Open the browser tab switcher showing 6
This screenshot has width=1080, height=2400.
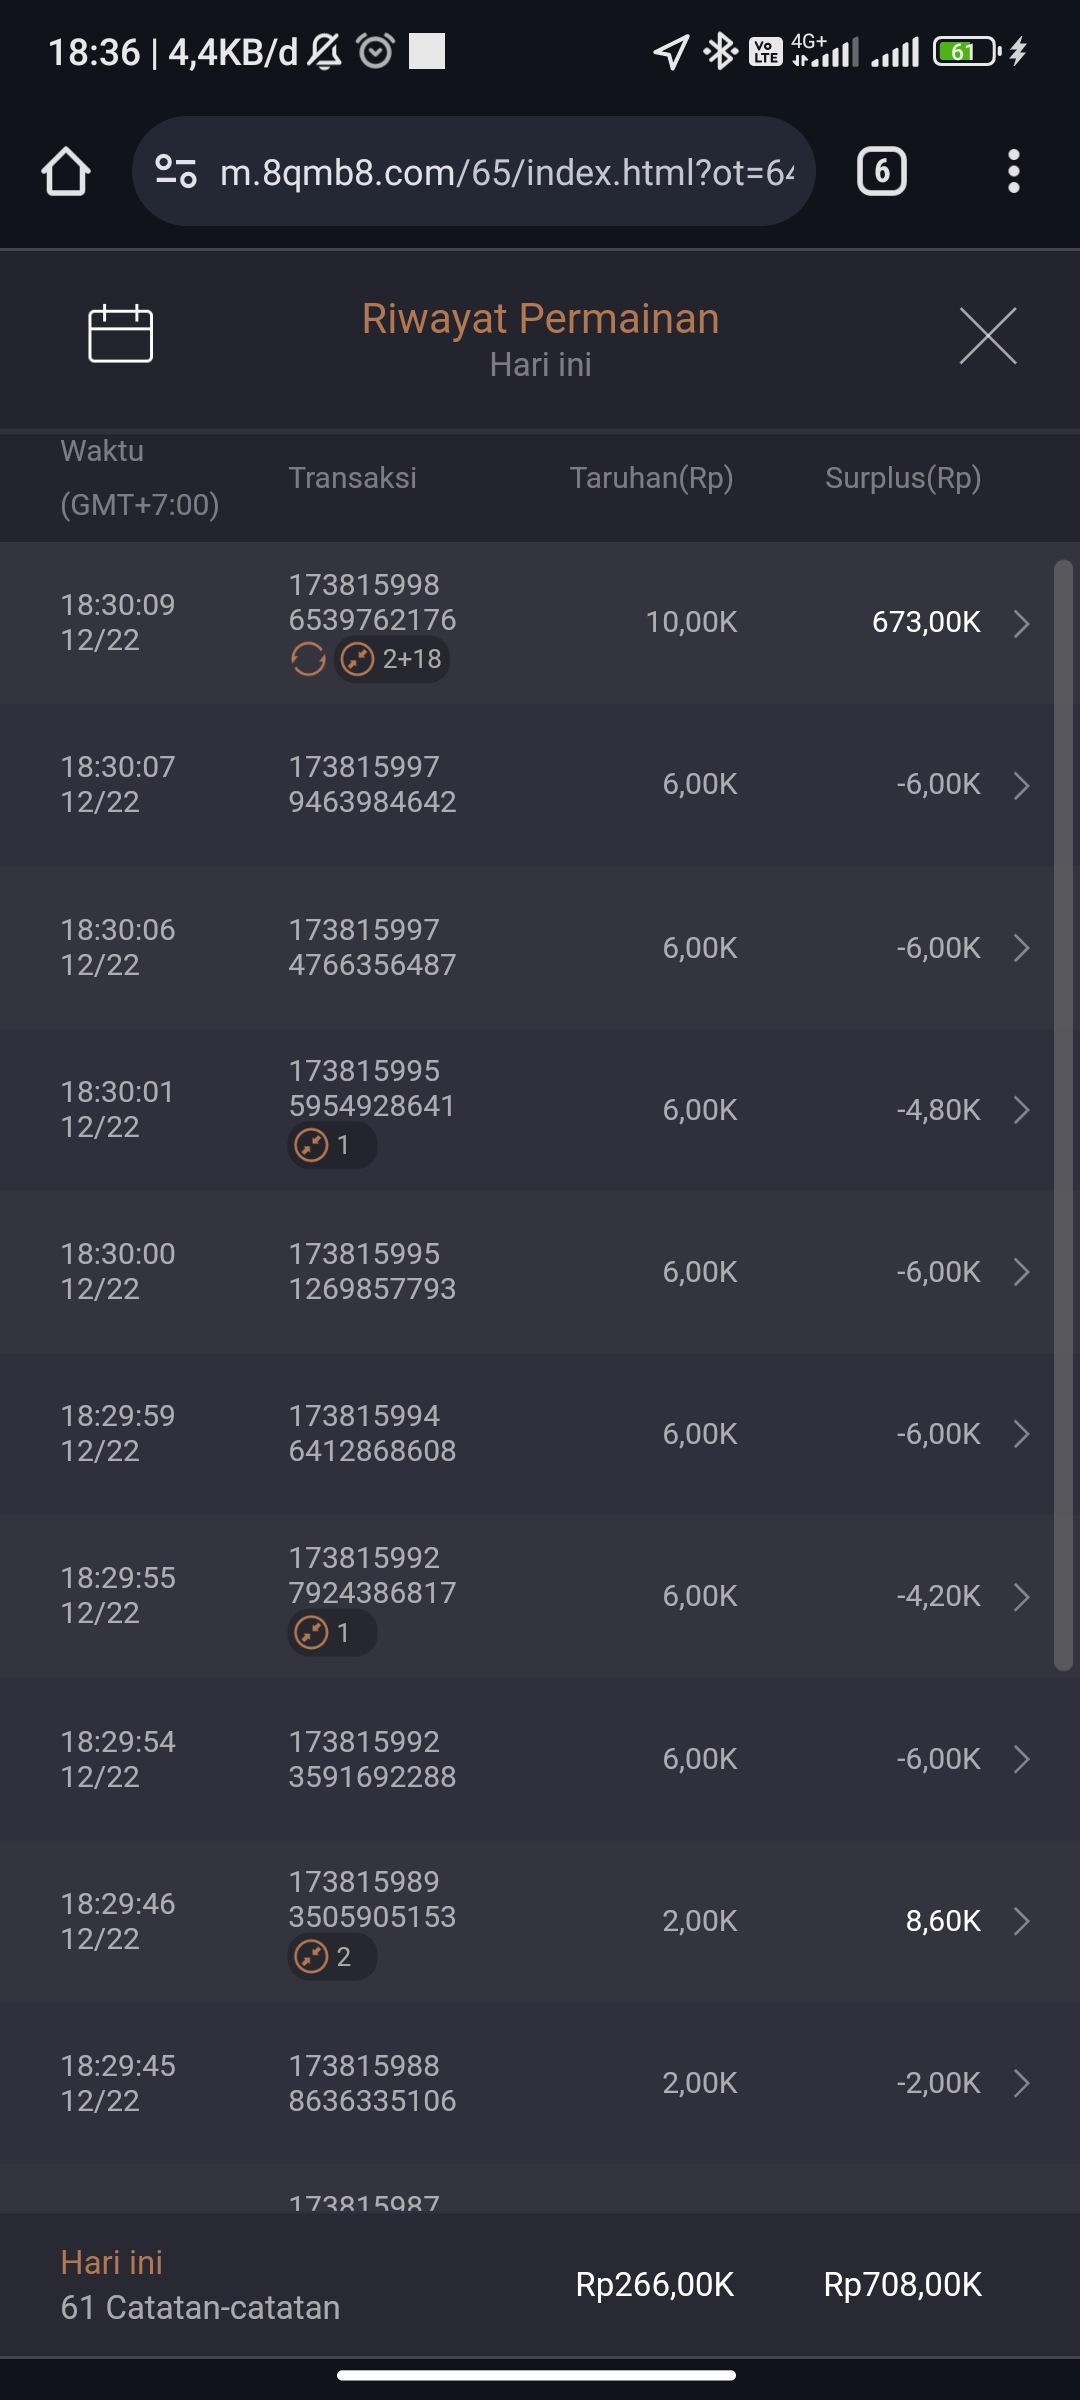[x=881, y=172]
